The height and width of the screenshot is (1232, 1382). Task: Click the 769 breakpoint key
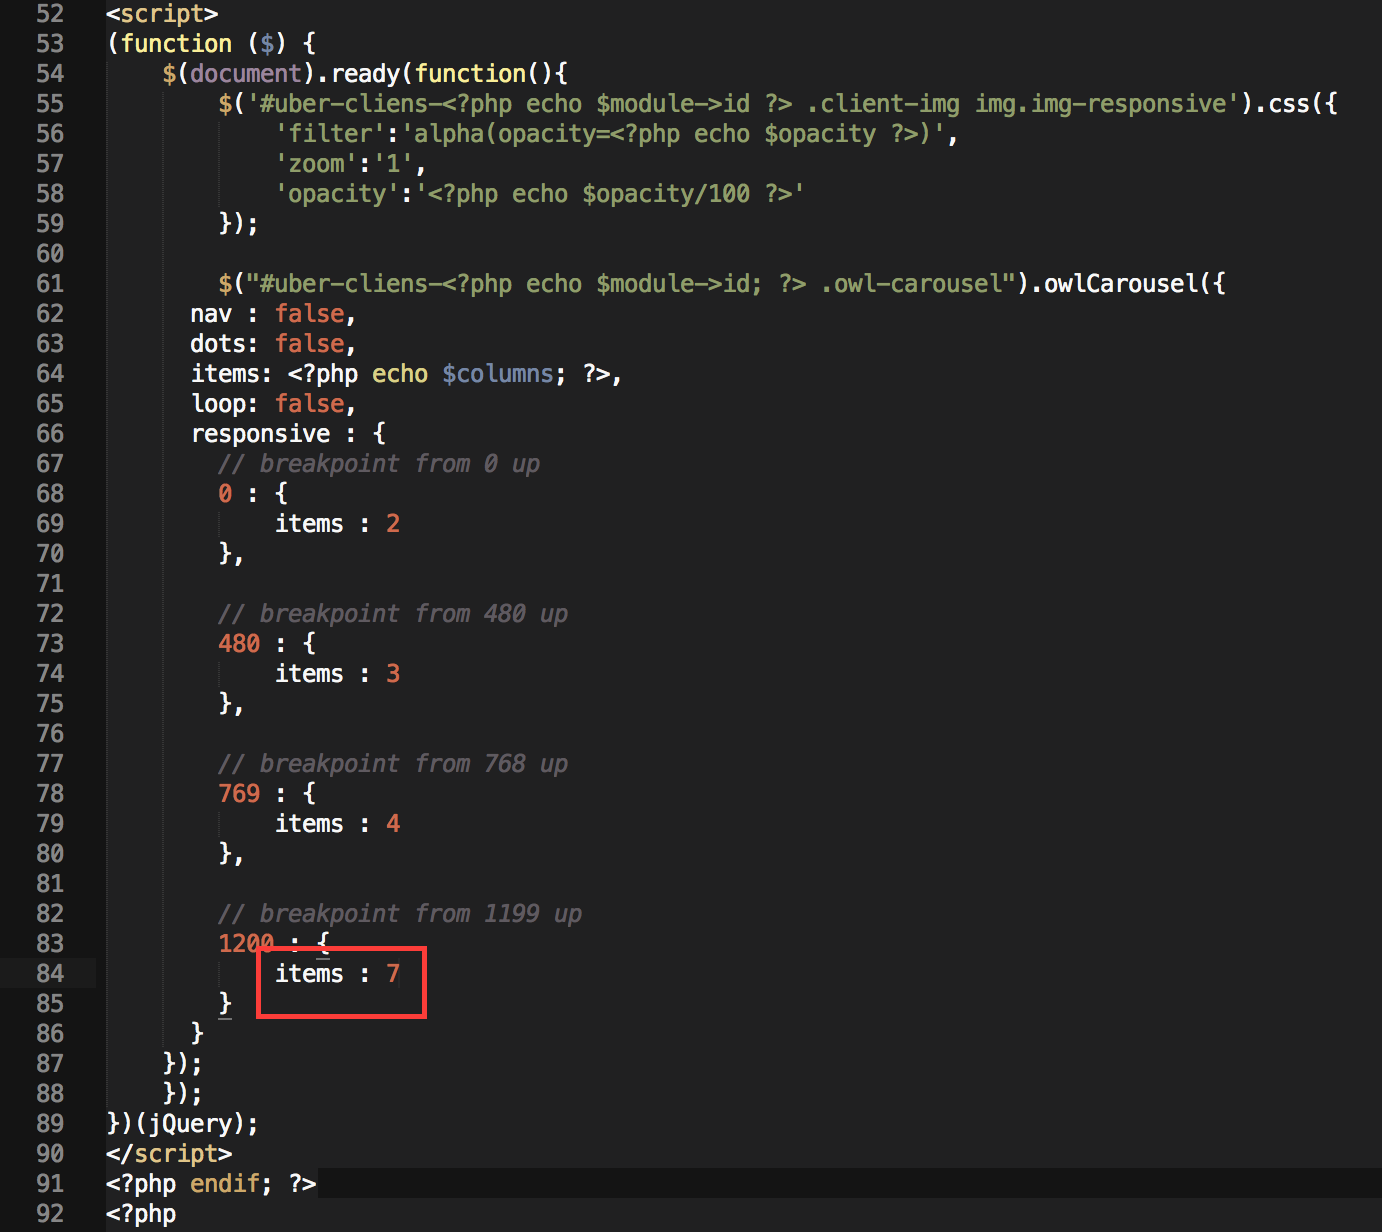(239, 794)
